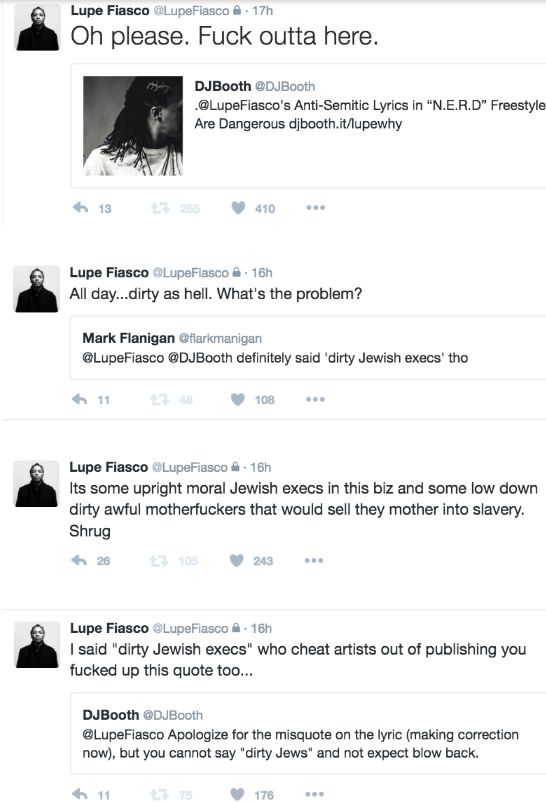Retweet the "Oh please" tweet

pyautogui.click(x=160, y=208)
